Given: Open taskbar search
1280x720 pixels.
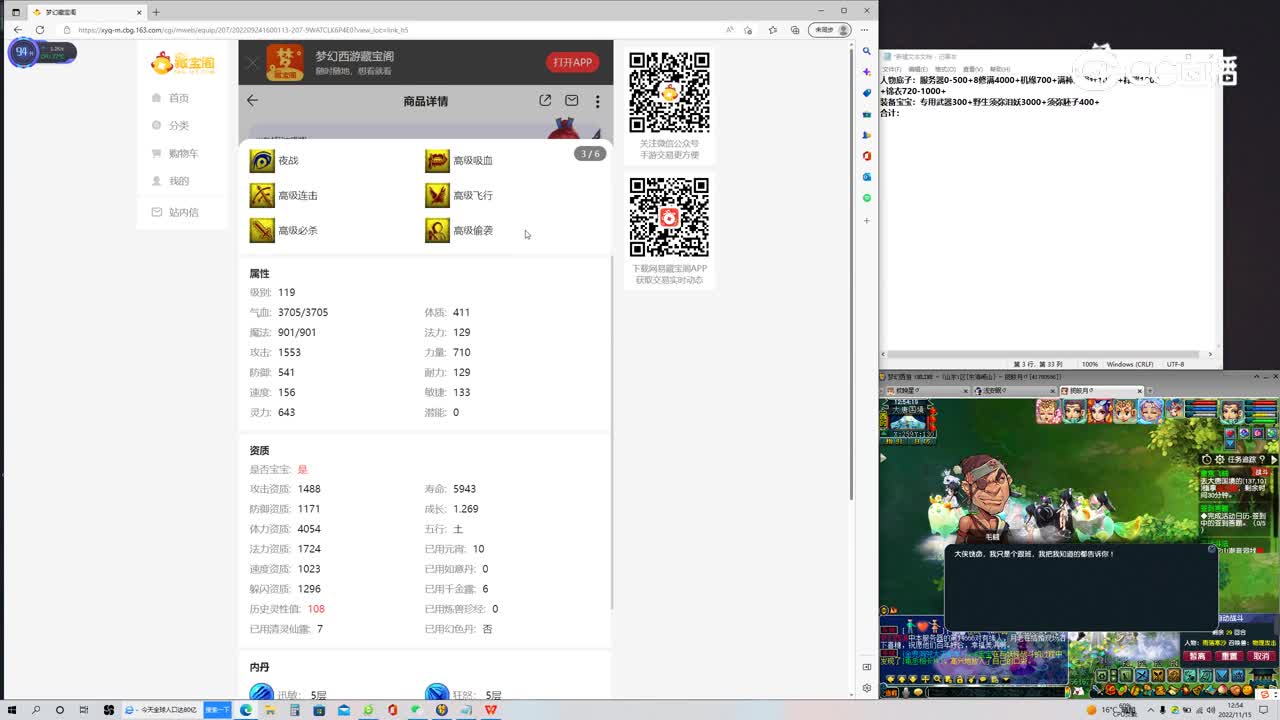Looking at the screenshot, I should click(x=37, y=710).
